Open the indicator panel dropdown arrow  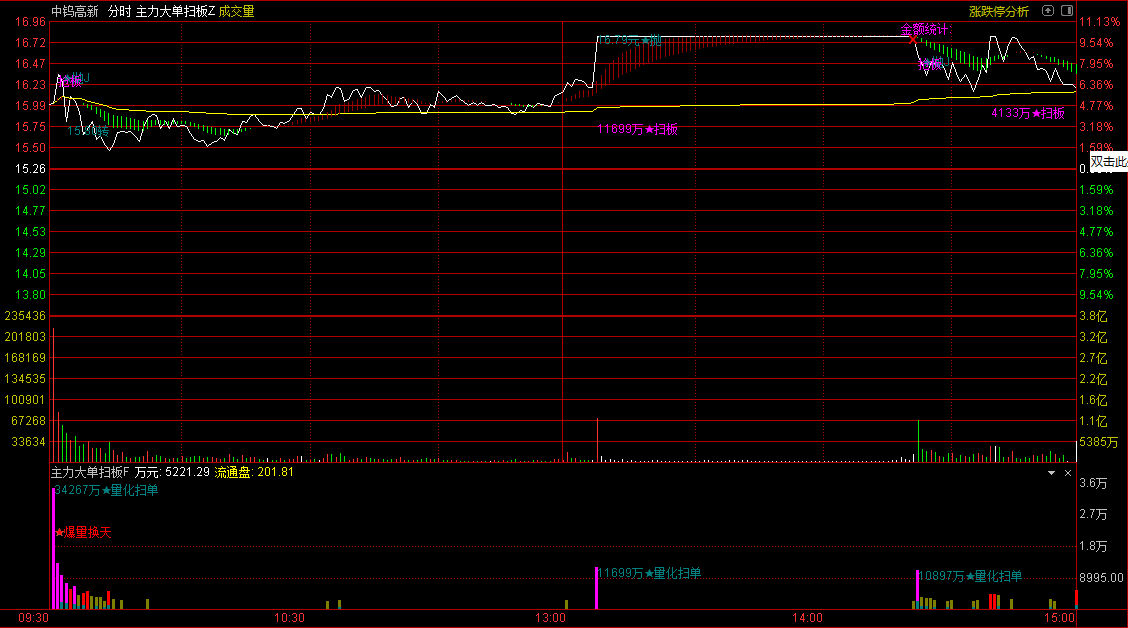pyautogui.click(x=1051, y=473)
